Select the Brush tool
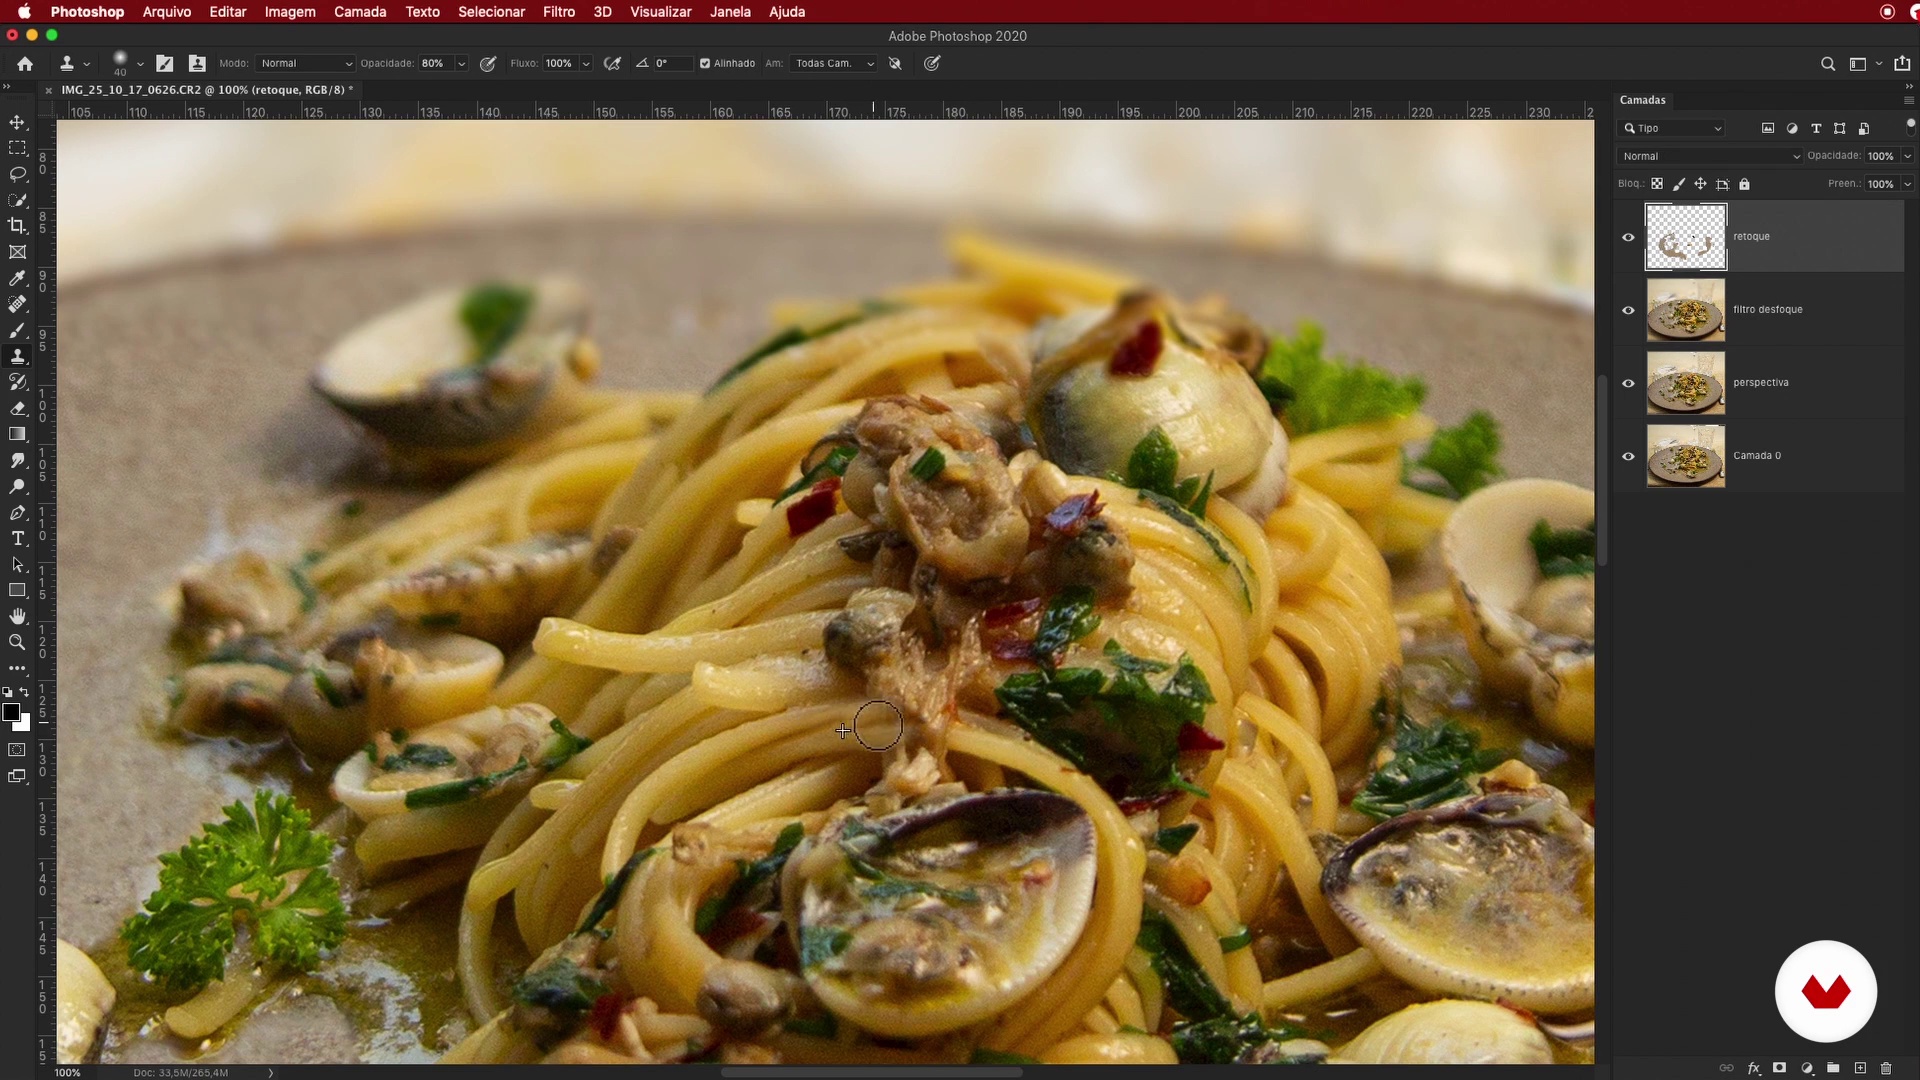 click(x=17, y=330)
